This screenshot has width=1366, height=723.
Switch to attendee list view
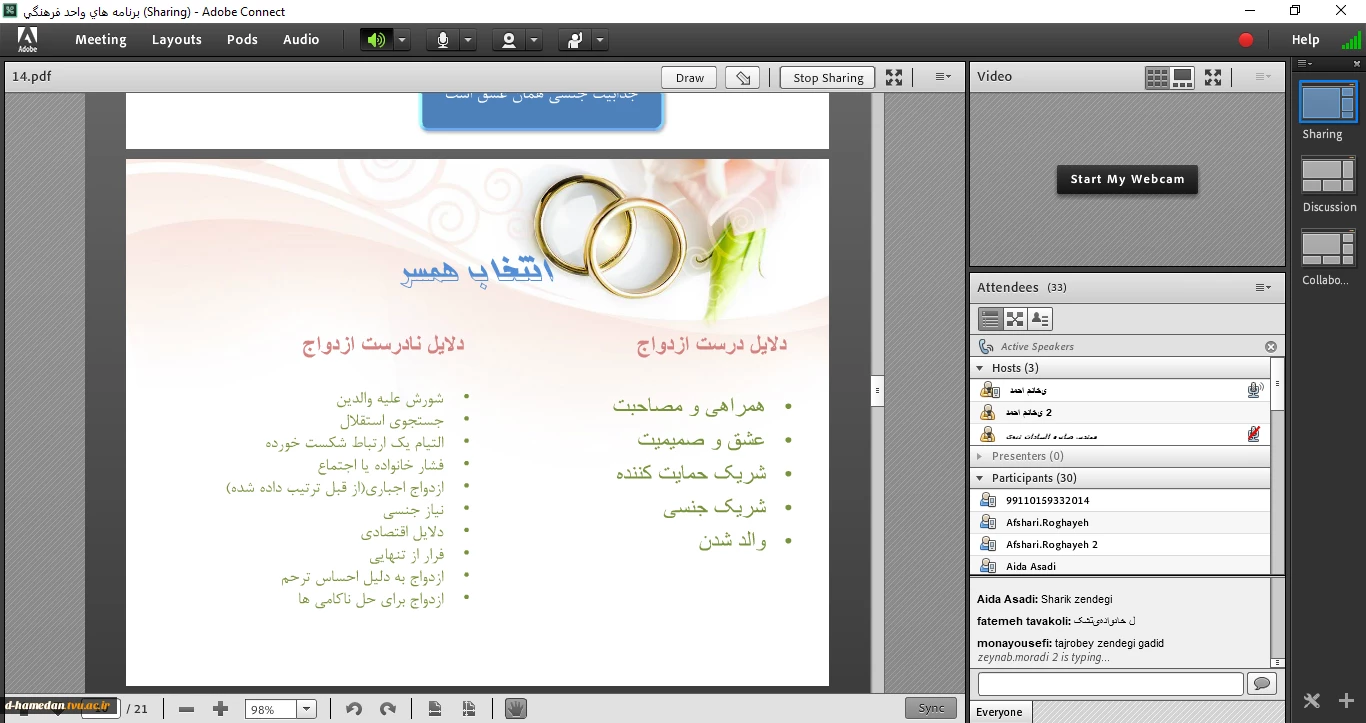coord(990,319)
